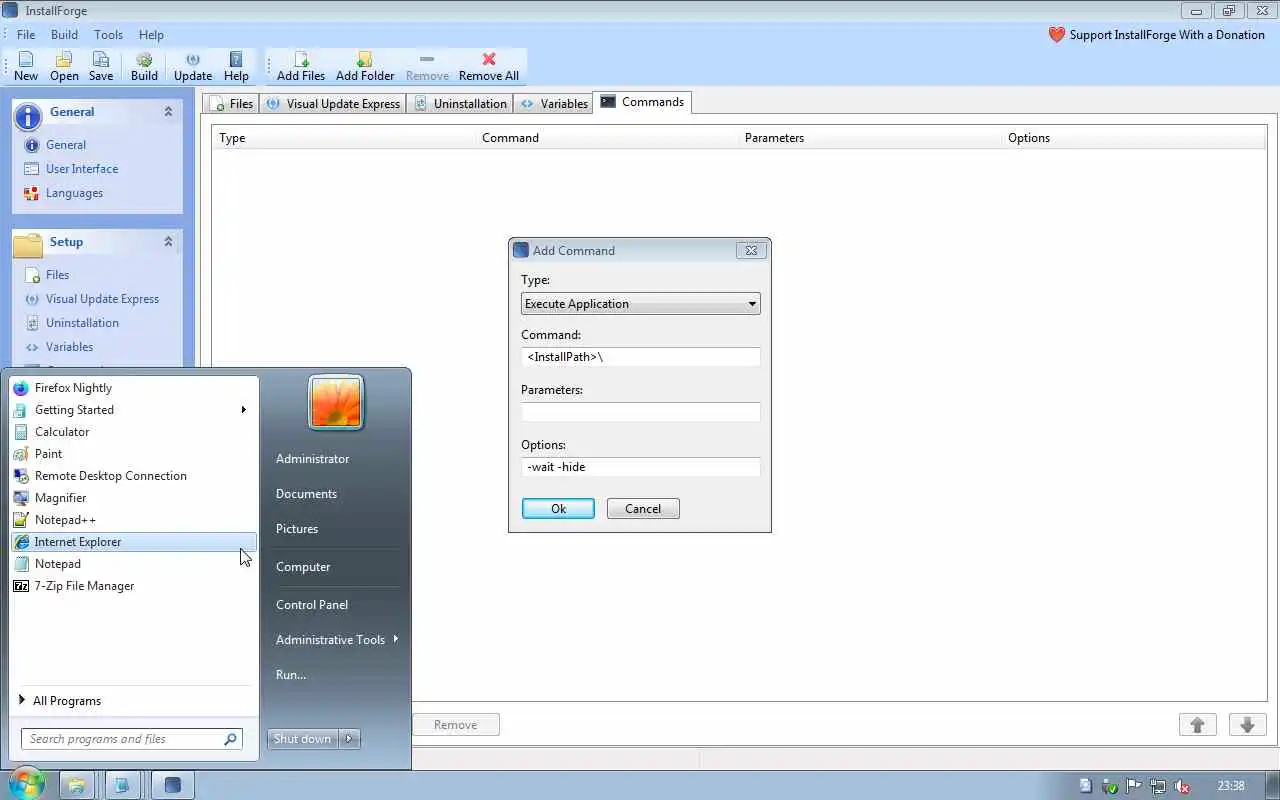
Task: Click the Type column header
Action: click(345, 138)
